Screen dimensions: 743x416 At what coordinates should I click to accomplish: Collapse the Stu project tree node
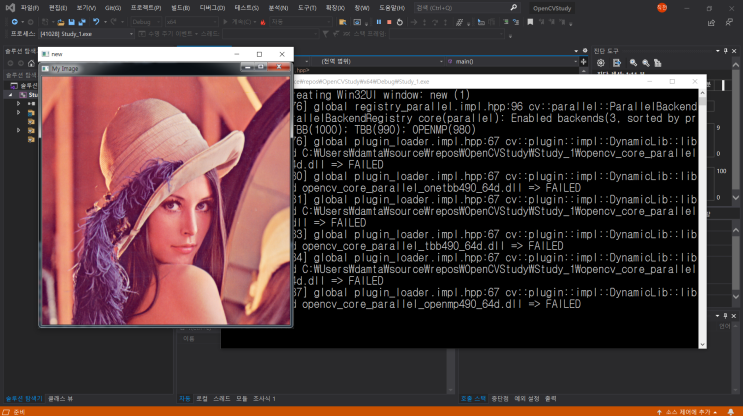(x=10, y=95)
